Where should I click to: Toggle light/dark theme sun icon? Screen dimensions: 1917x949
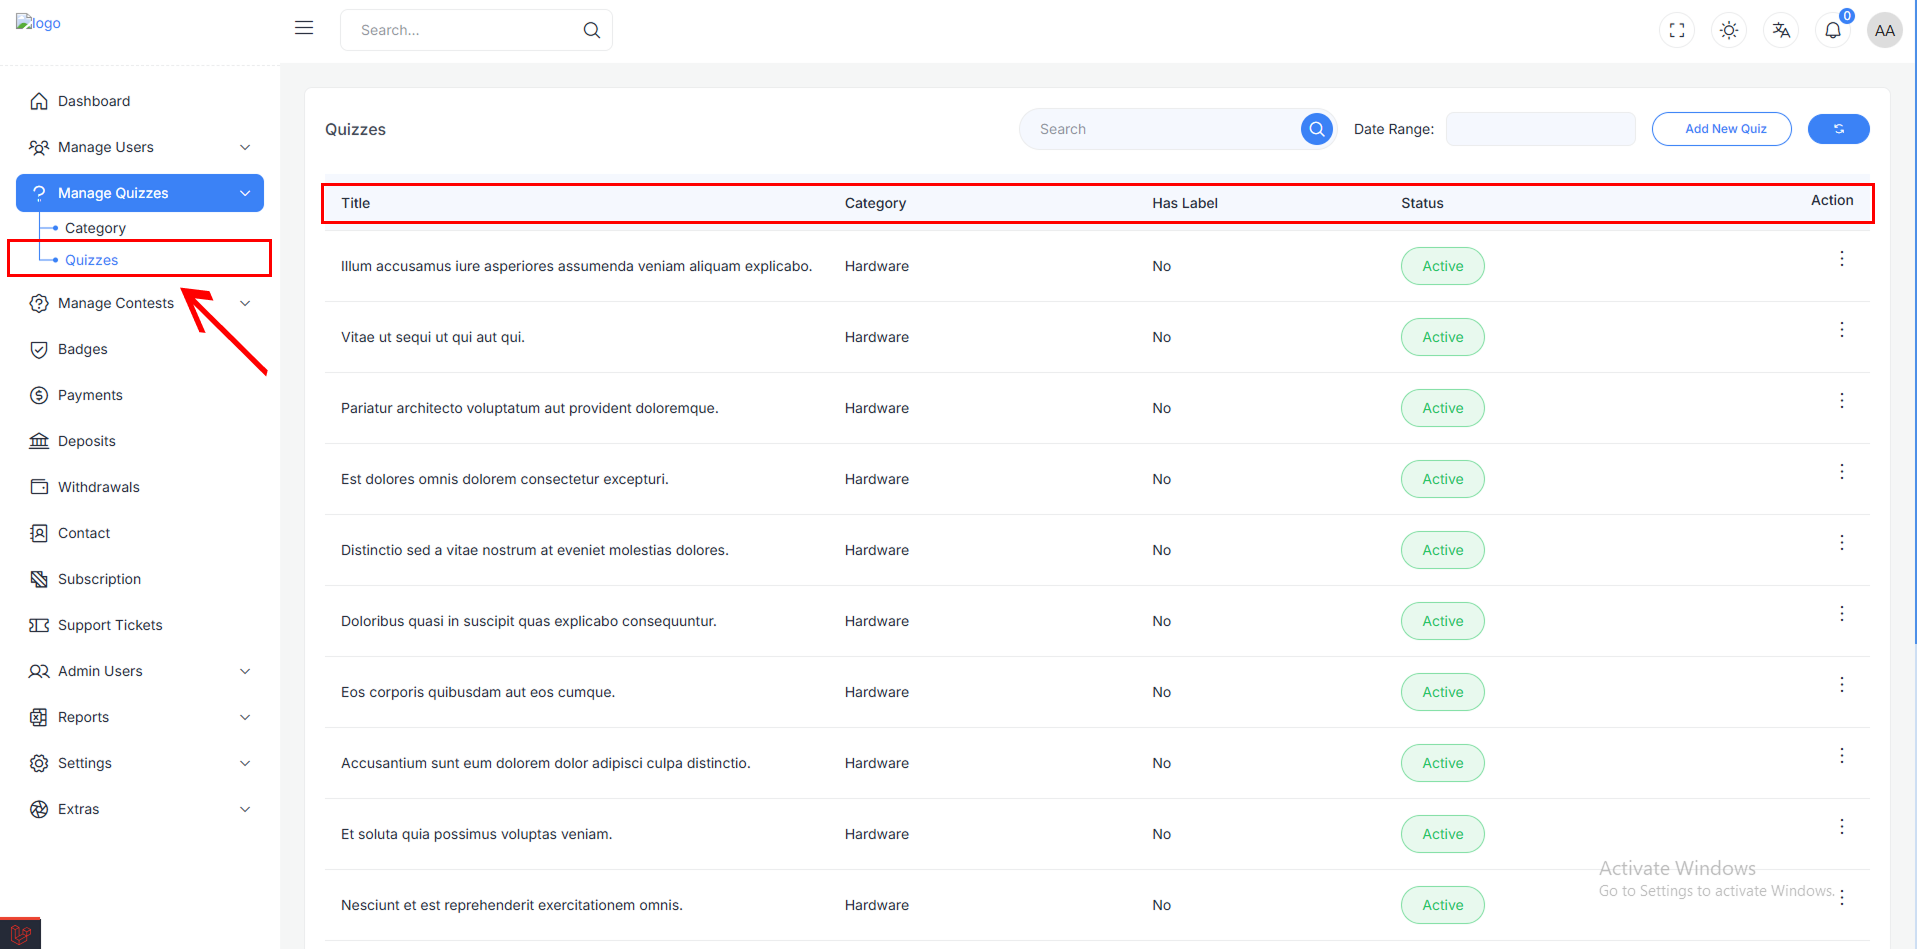coord(1729,30)
